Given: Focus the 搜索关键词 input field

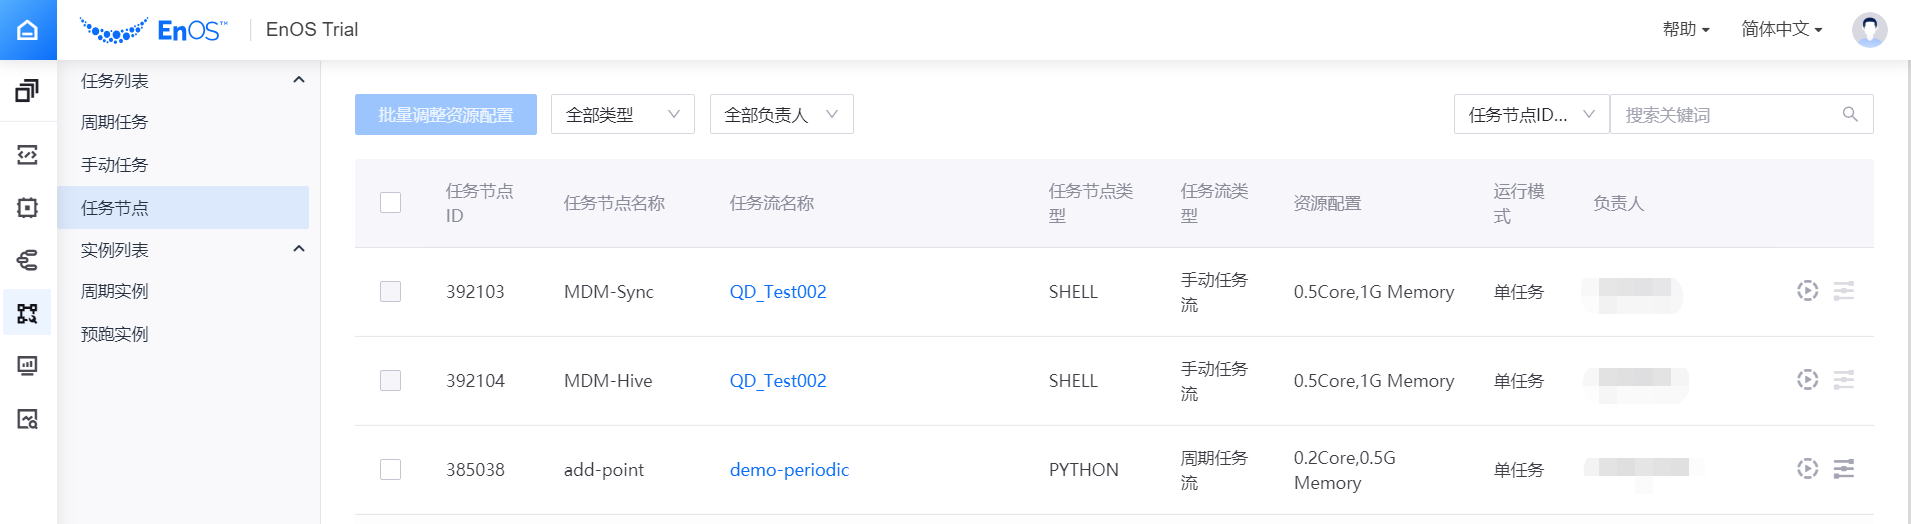Looking at the screenshot, I should (x=1725, y=115).
